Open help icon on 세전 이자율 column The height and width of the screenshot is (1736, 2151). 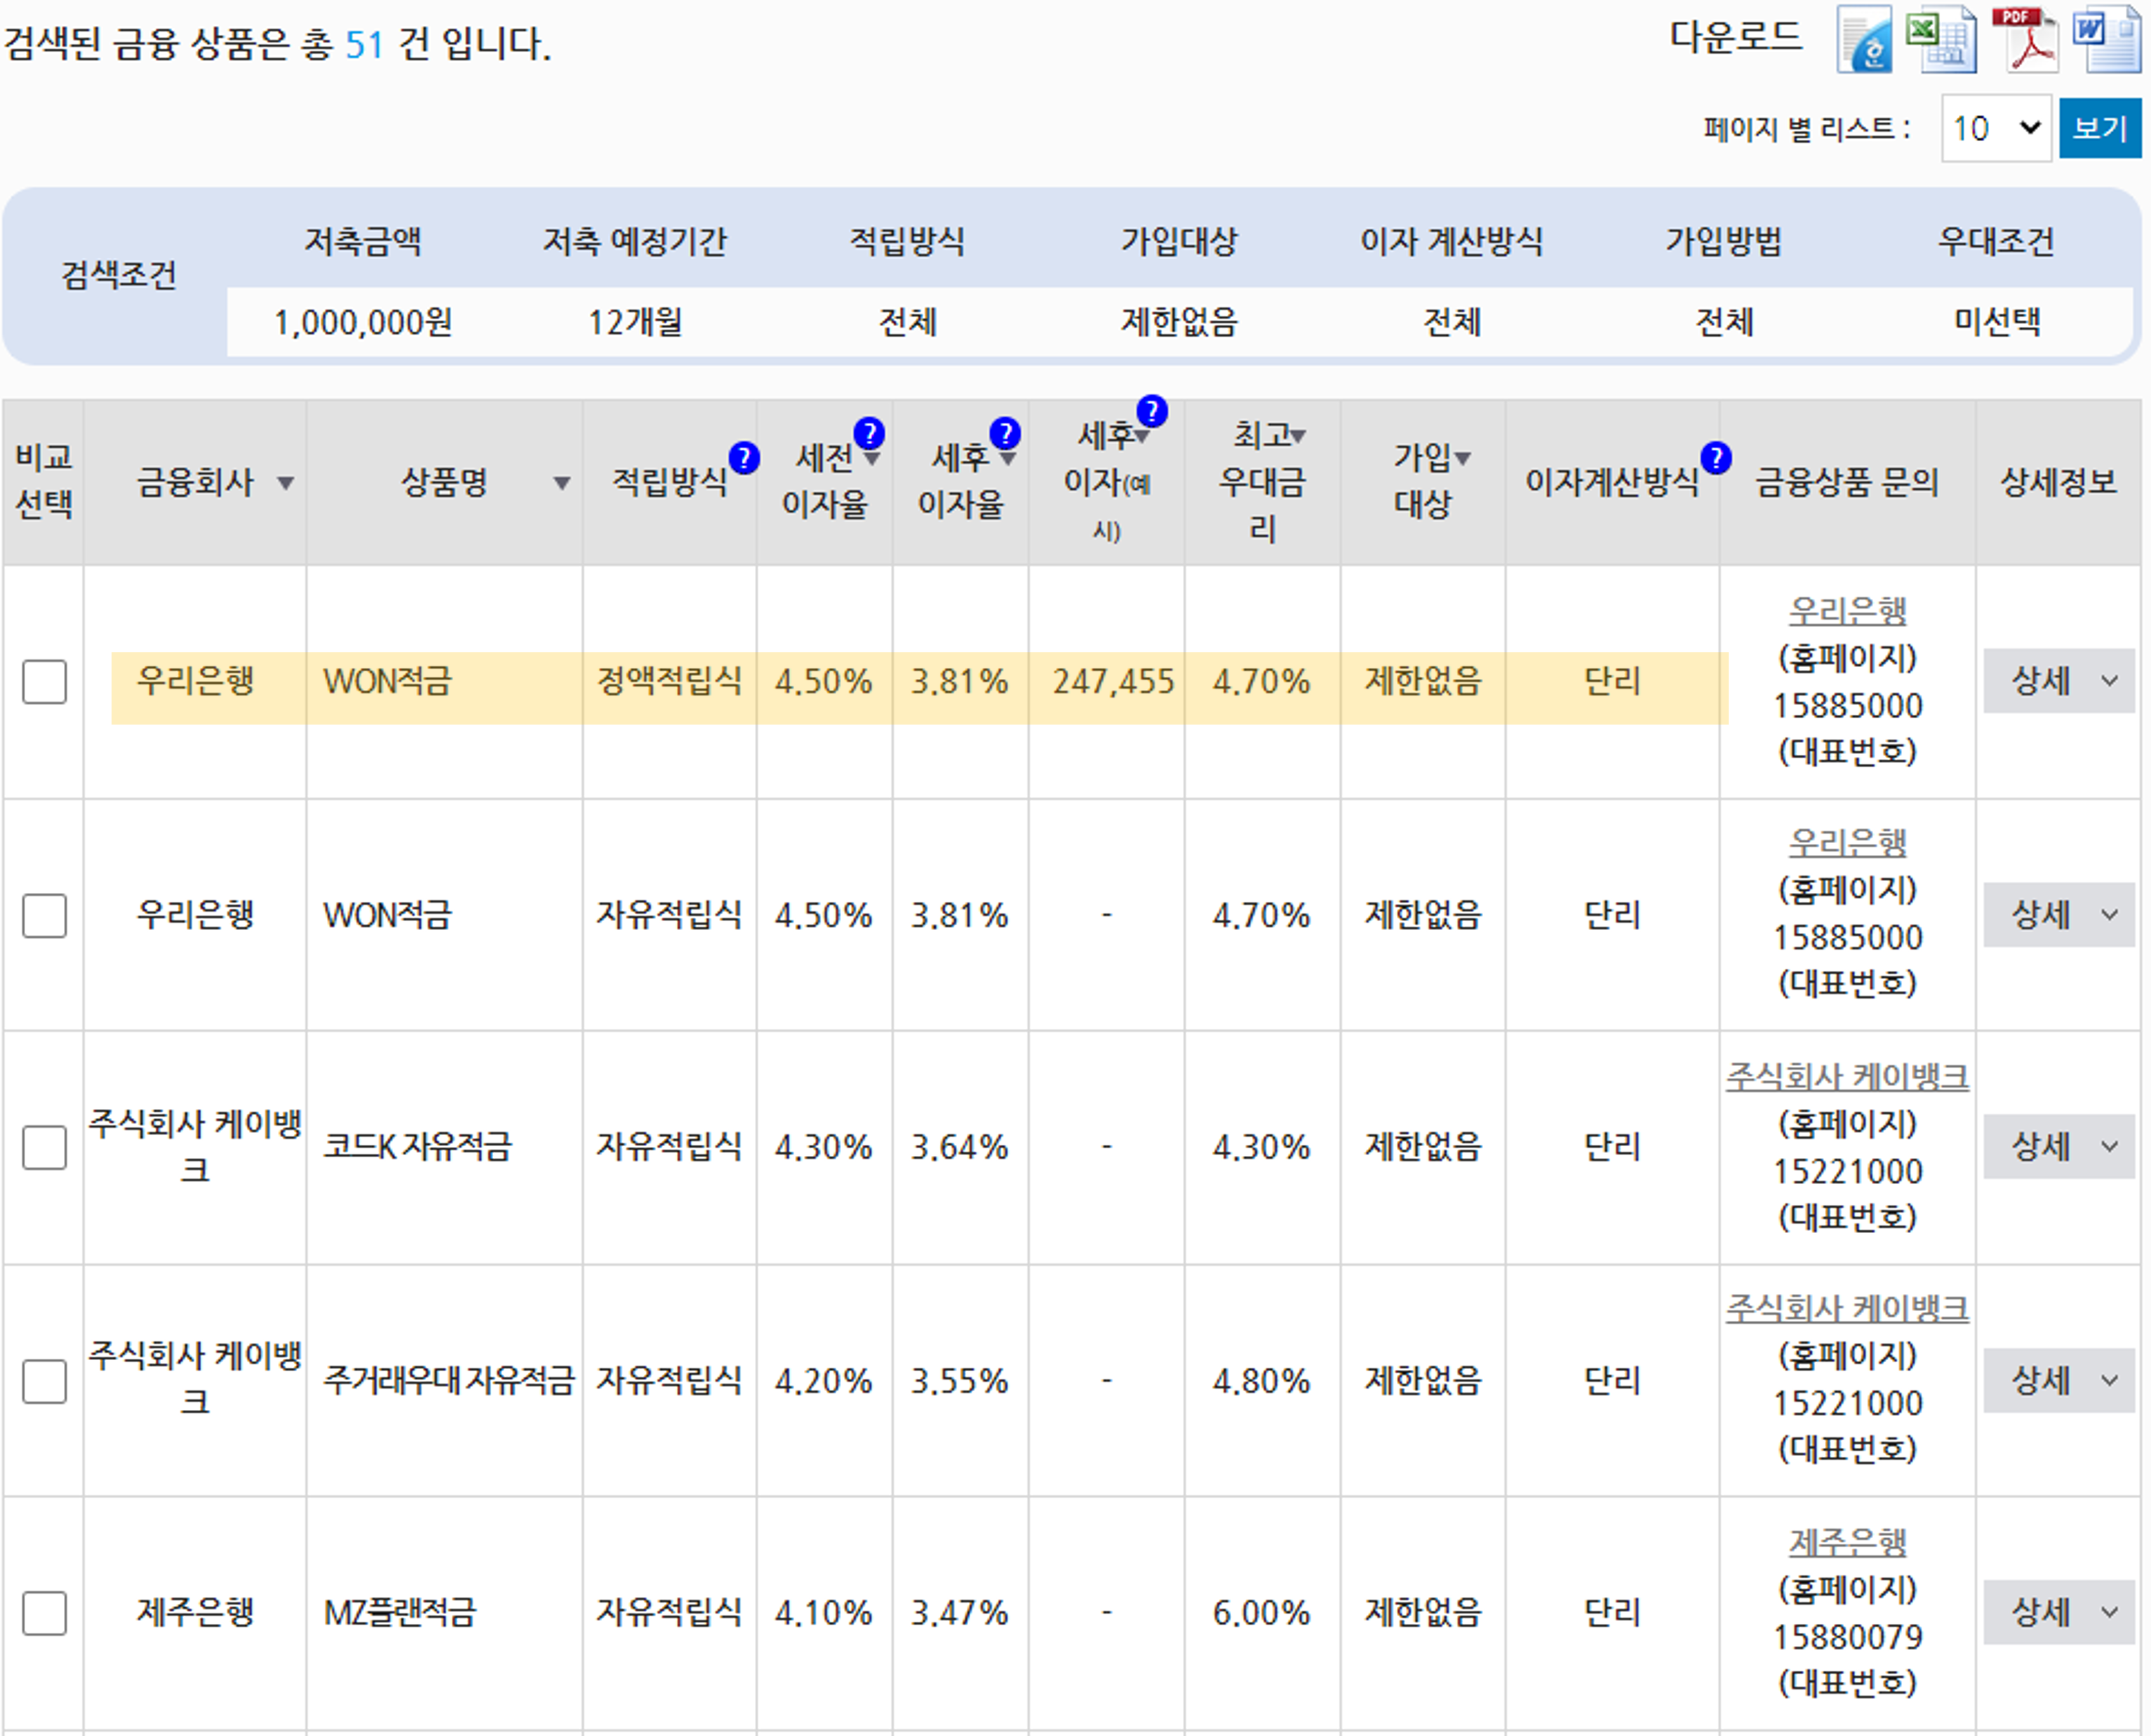pos(869,433)
